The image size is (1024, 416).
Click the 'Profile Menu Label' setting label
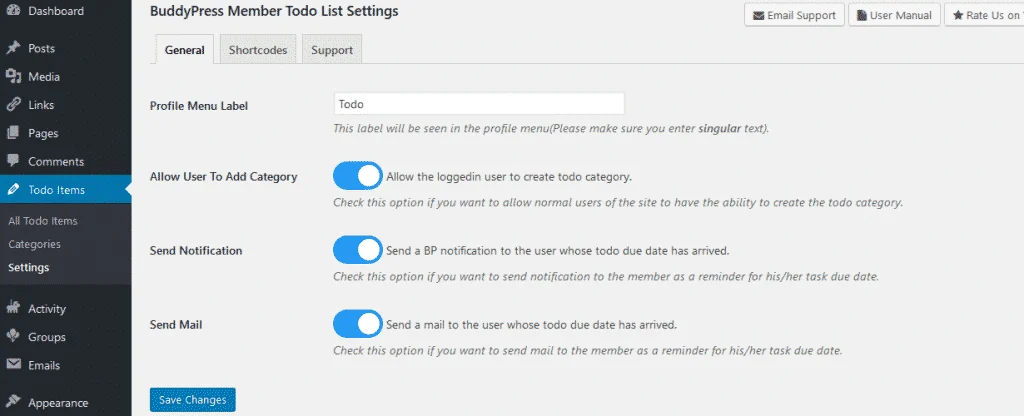pyautogui.click(x=199, y=106)
